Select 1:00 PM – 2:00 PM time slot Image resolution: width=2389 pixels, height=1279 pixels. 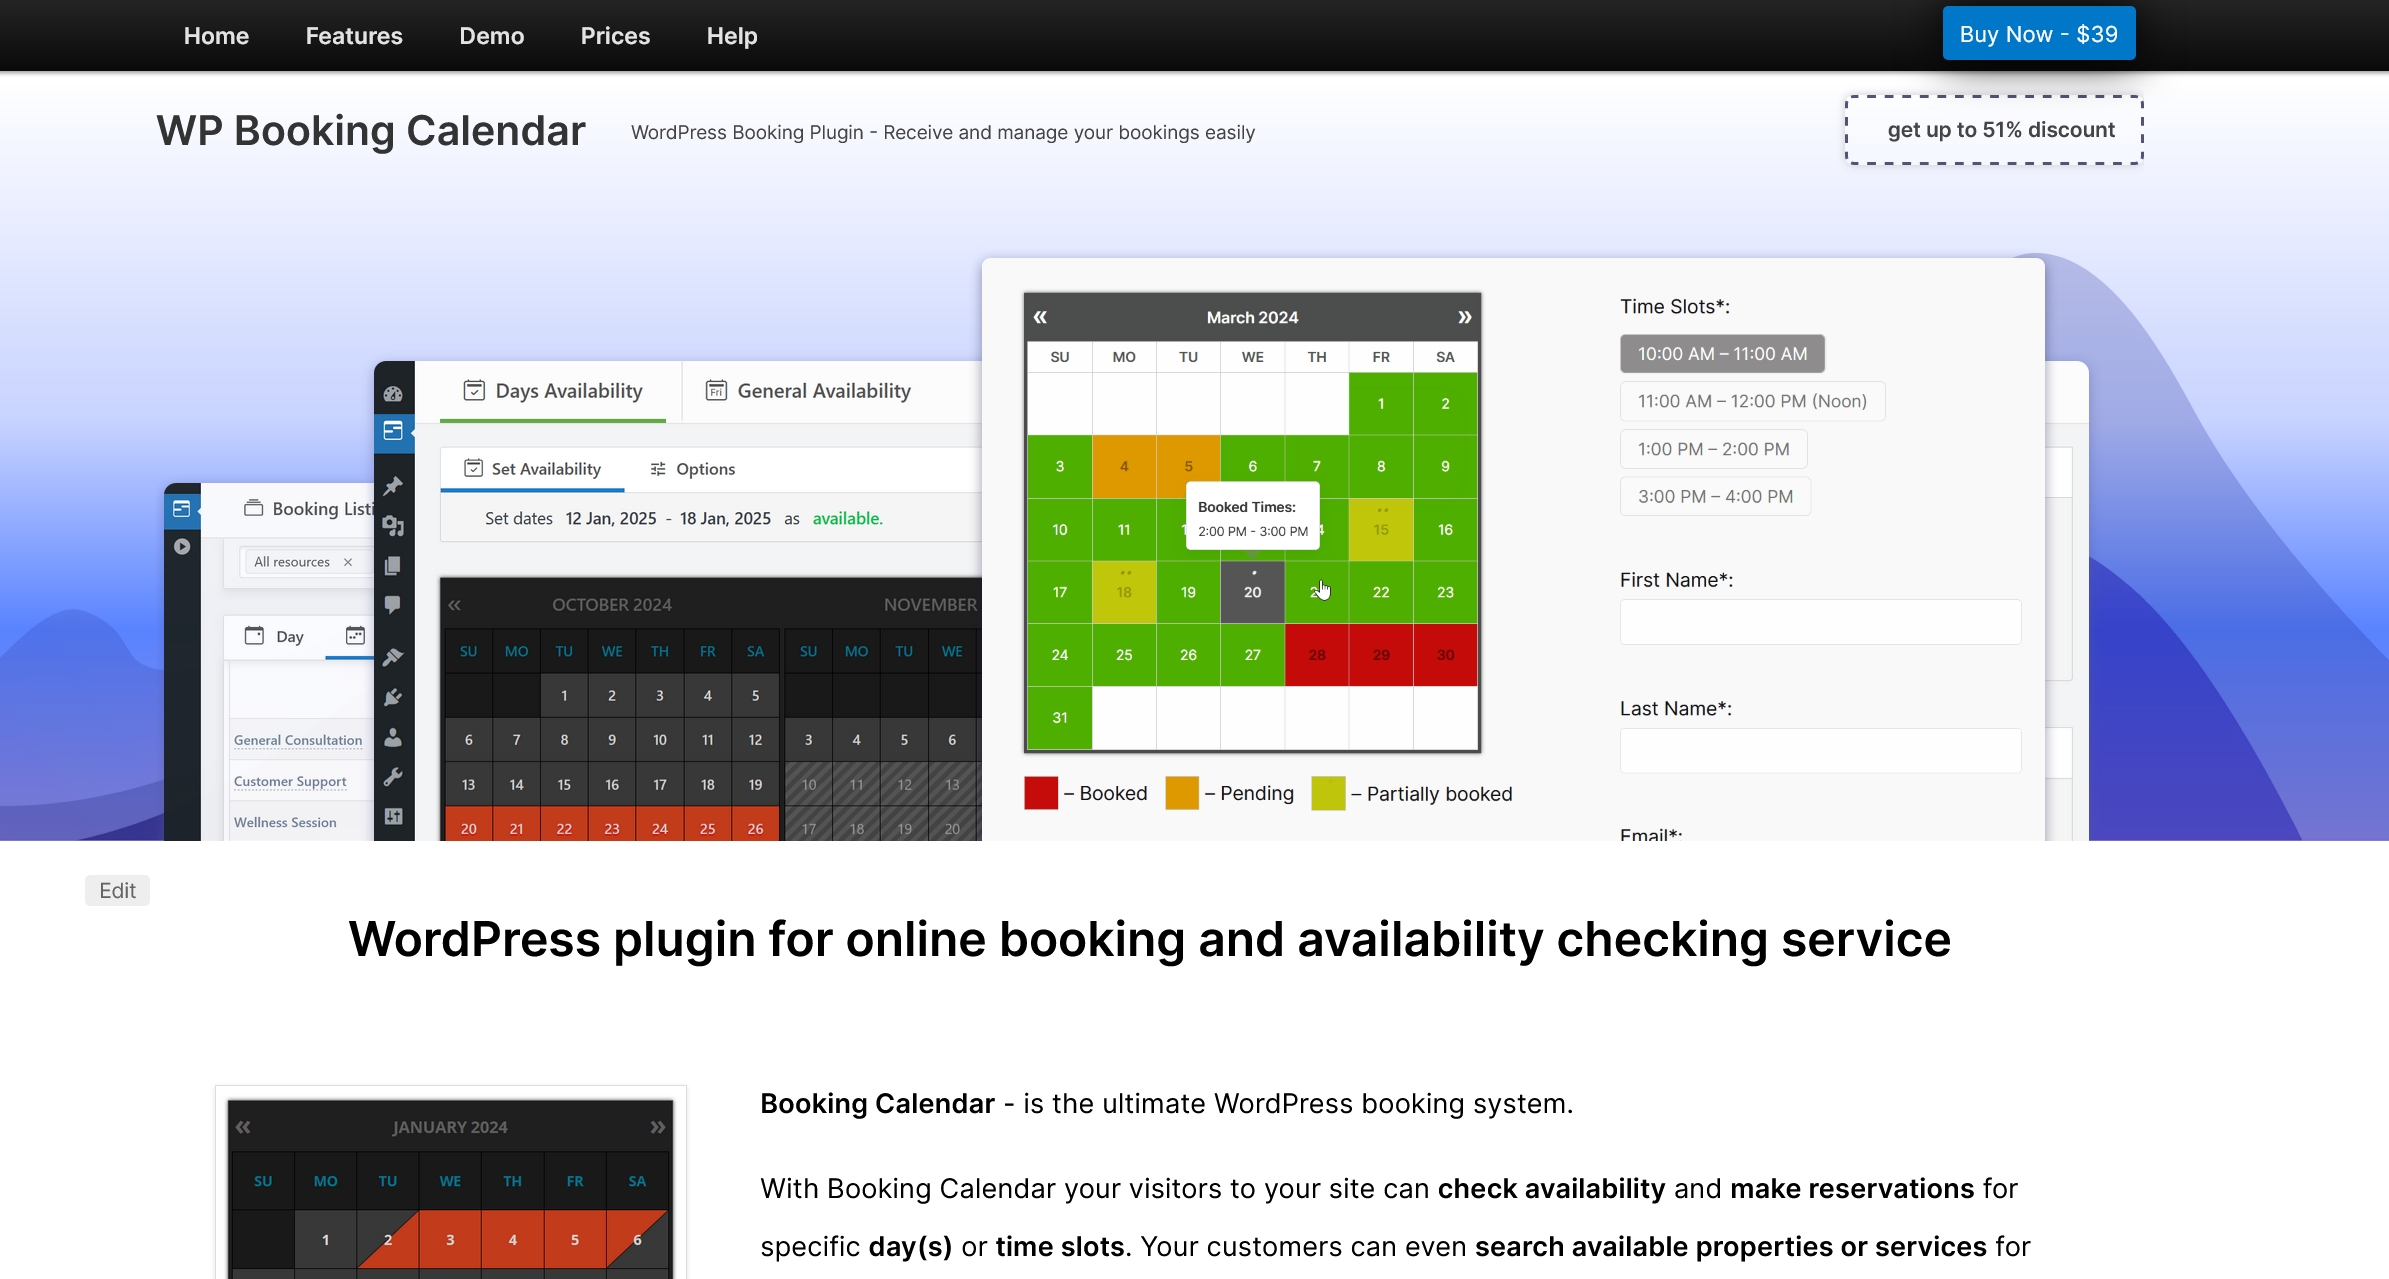point(1713,449)
